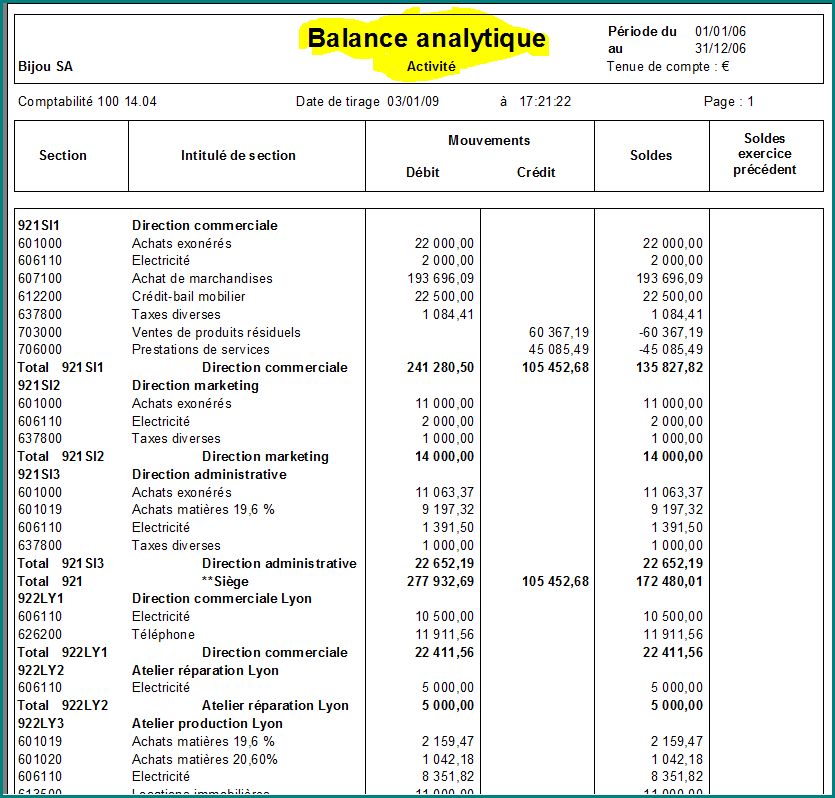835x798 pixels.
Task: Click 'Atelier production Lyon' section heading
Action: click(x=207, y=723)
